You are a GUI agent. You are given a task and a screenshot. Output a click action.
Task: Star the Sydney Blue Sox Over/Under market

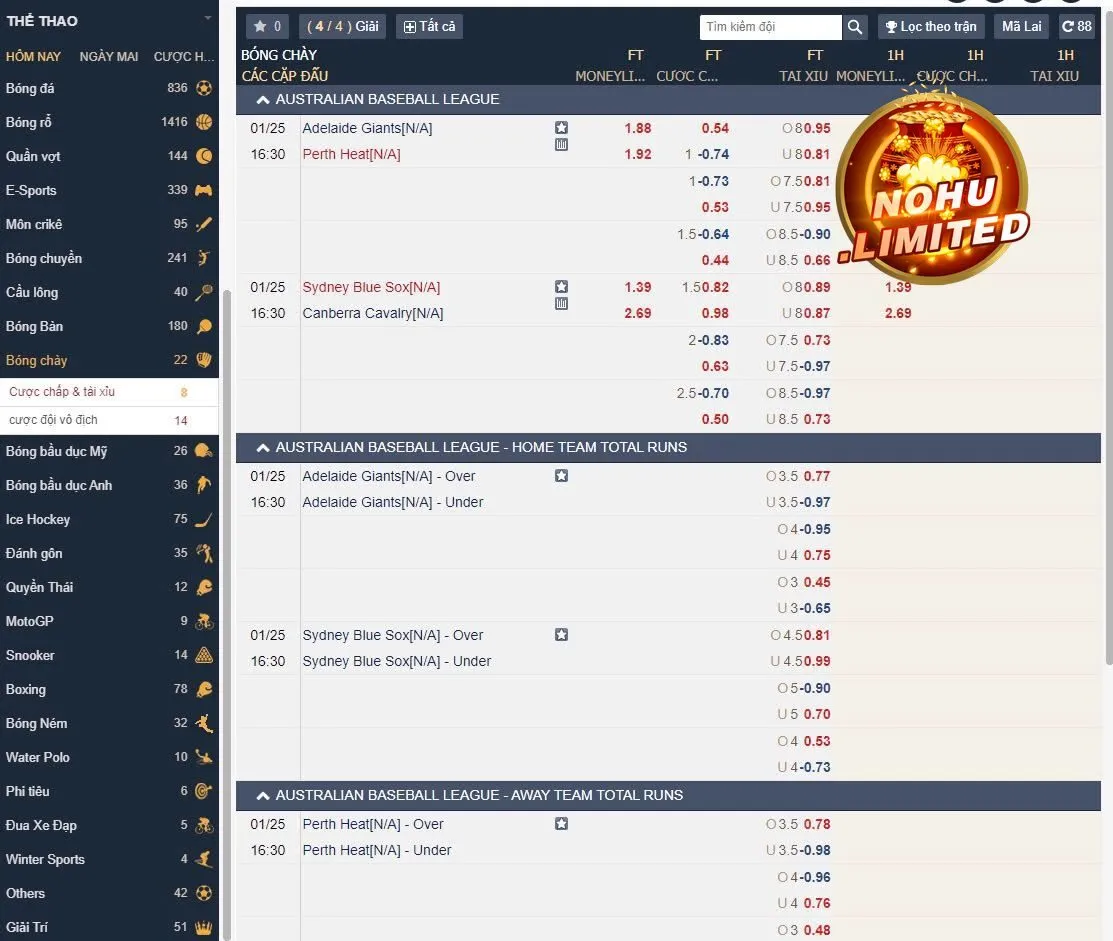(561, 634)
